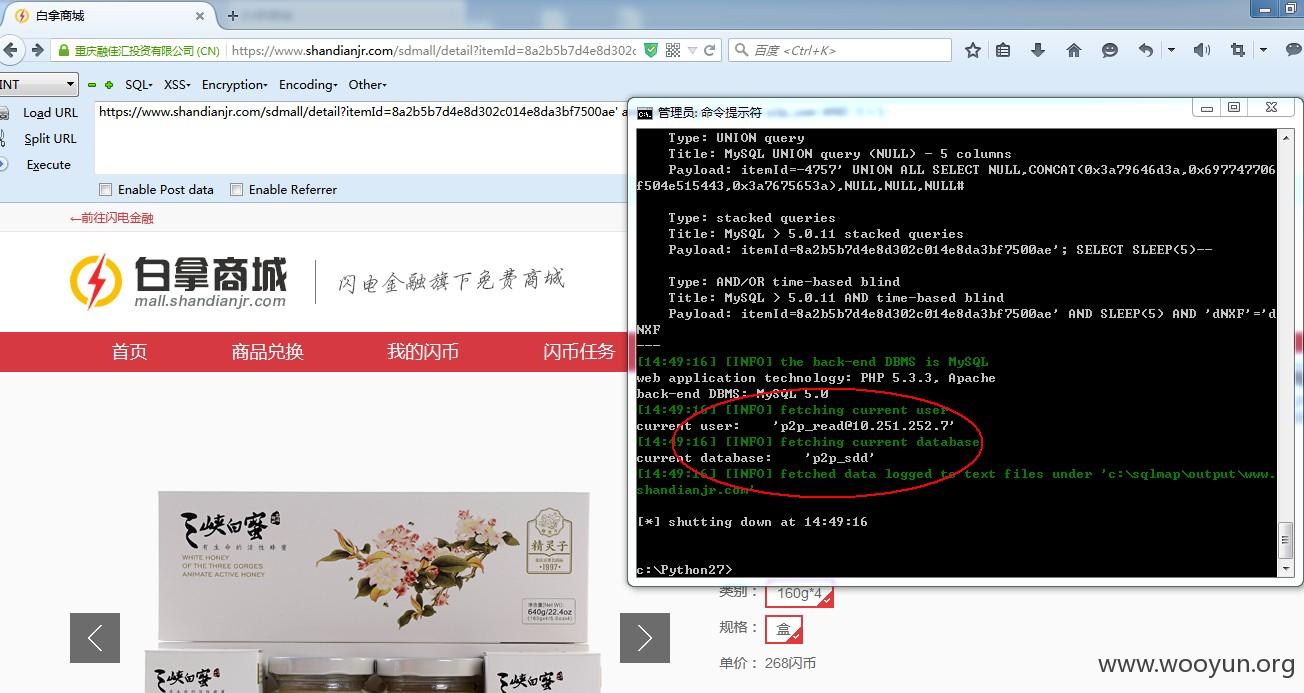Click the green padlock site identity icon
Viewport: 1304px width, 693px height.
pyautogui.click(x=65, y=50)
